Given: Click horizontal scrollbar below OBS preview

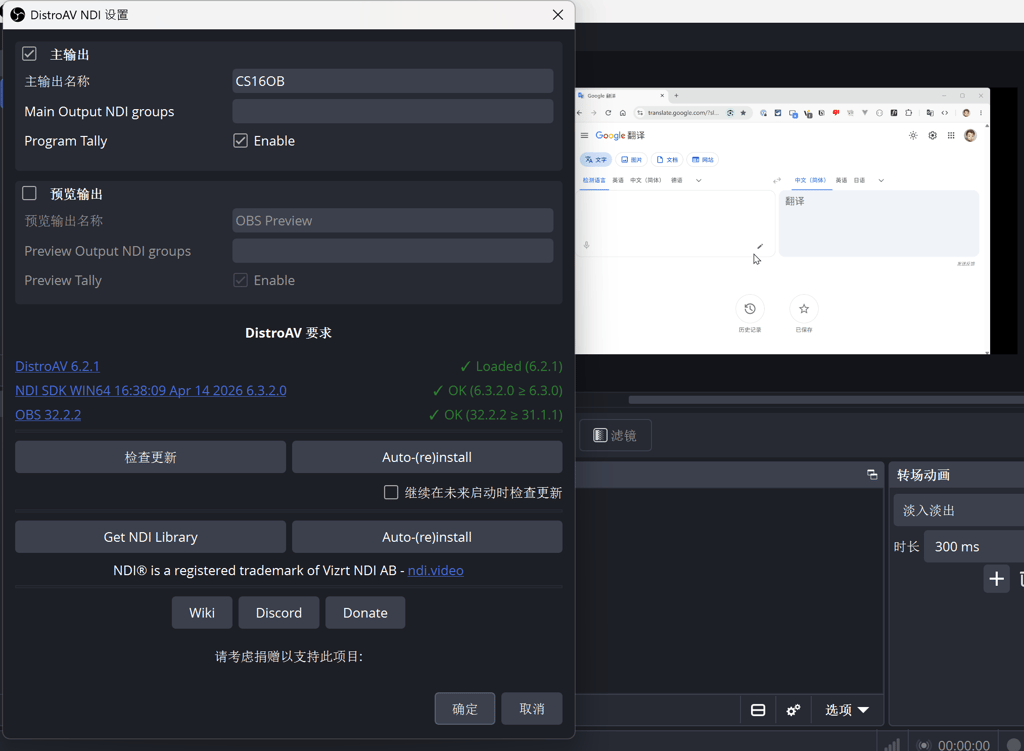Looking at the screenshot, I should 825,400.
